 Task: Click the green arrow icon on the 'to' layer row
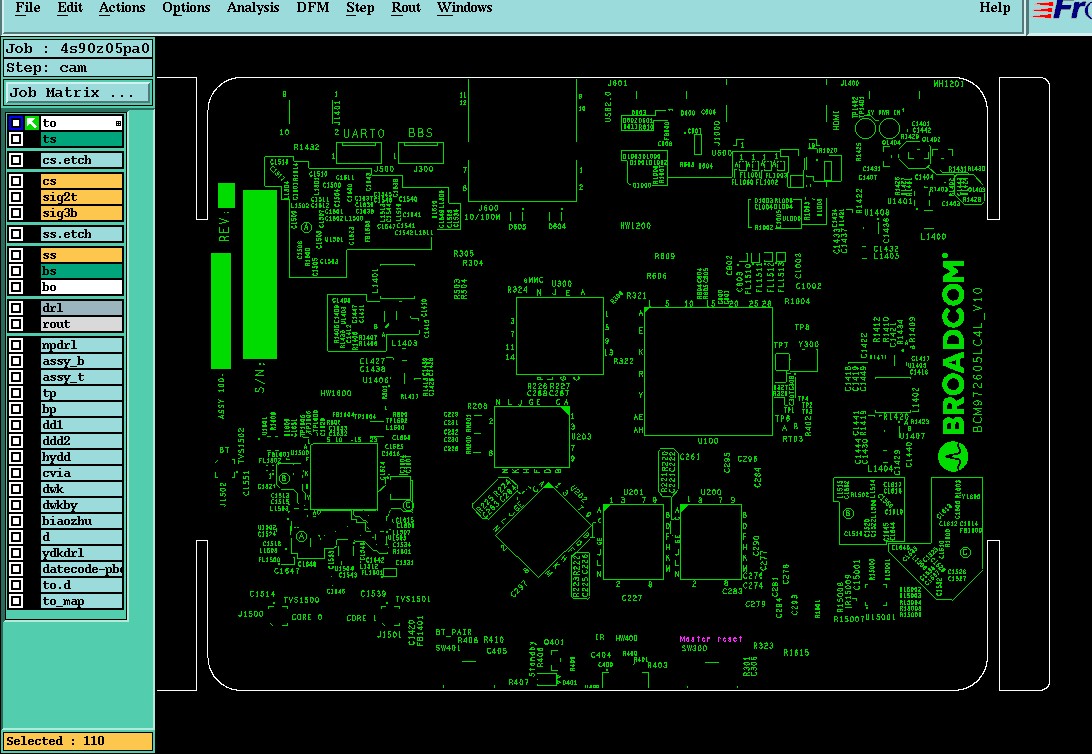click(x=32, y=123)
